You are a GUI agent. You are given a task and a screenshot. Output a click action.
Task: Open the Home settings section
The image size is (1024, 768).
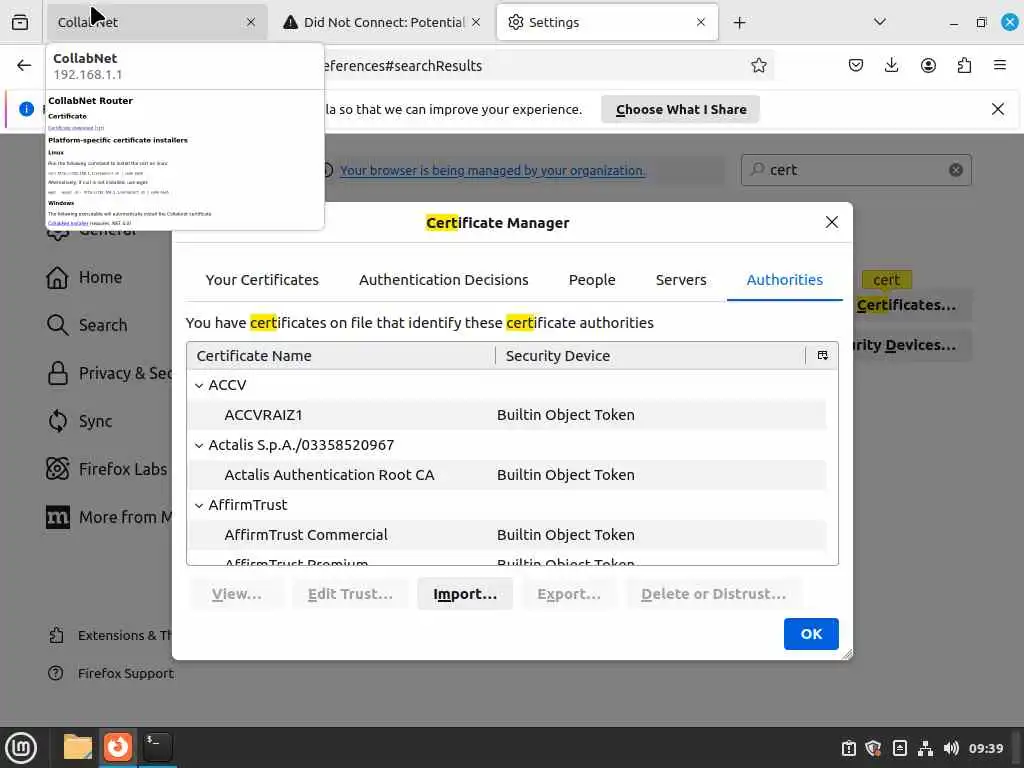[84, 278]
